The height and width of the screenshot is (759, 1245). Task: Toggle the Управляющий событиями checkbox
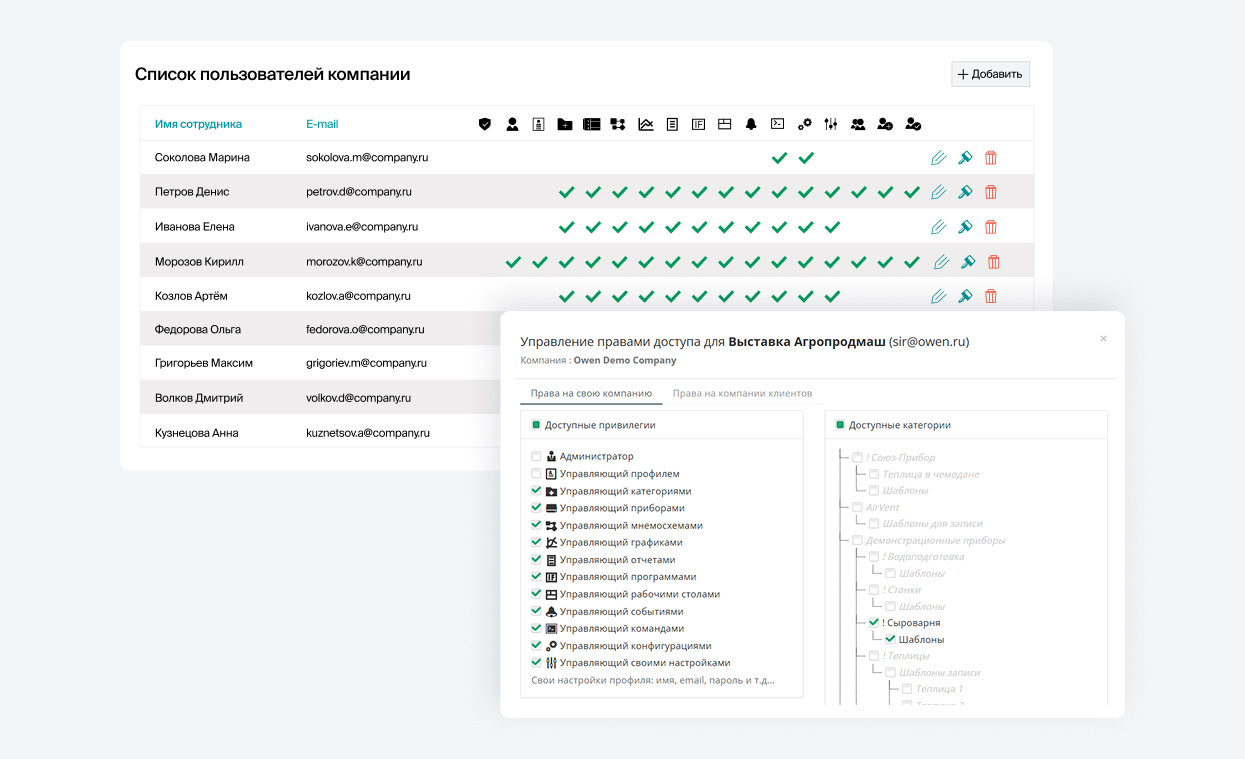coord(536,611)
